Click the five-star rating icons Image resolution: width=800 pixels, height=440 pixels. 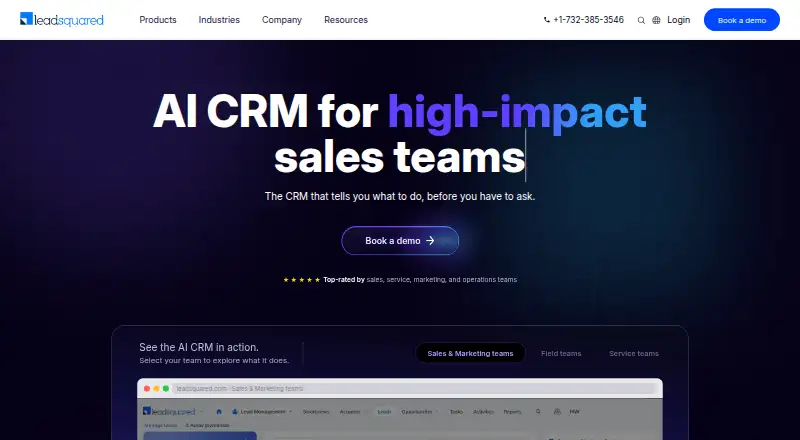[x=302, y=280]
